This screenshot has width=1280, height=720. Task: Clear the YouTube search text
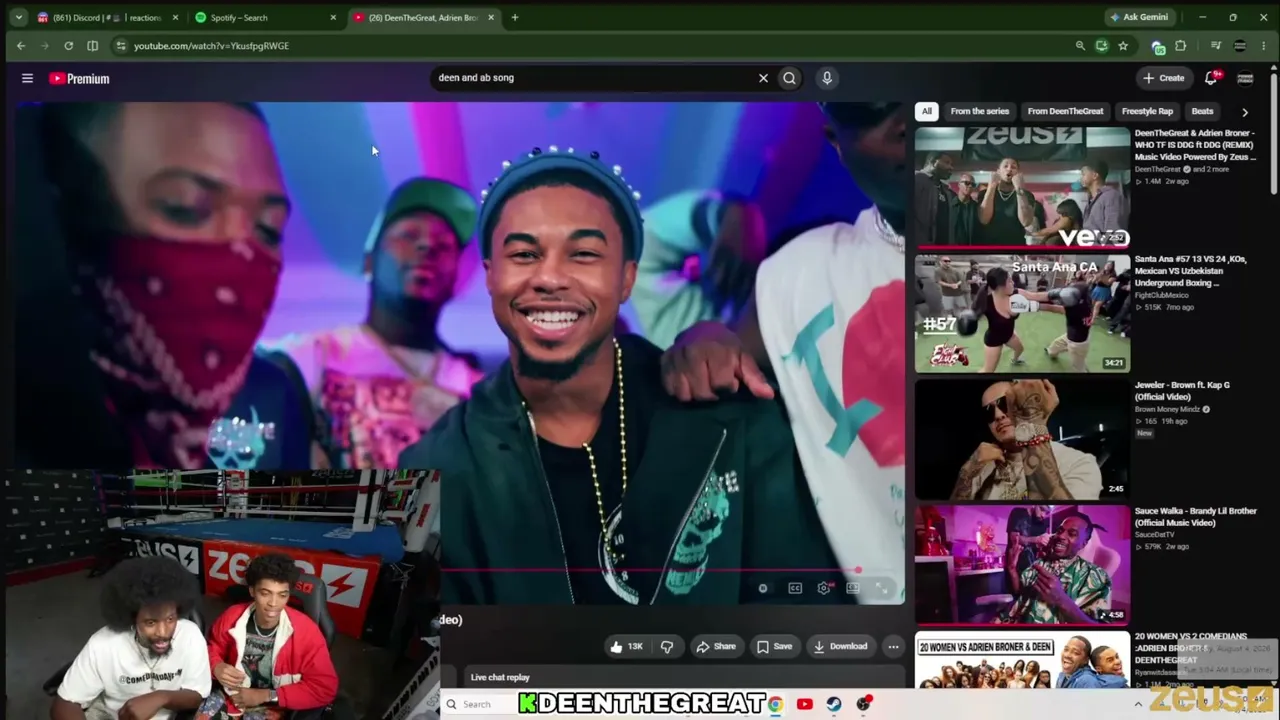click(x=763, y=78)
